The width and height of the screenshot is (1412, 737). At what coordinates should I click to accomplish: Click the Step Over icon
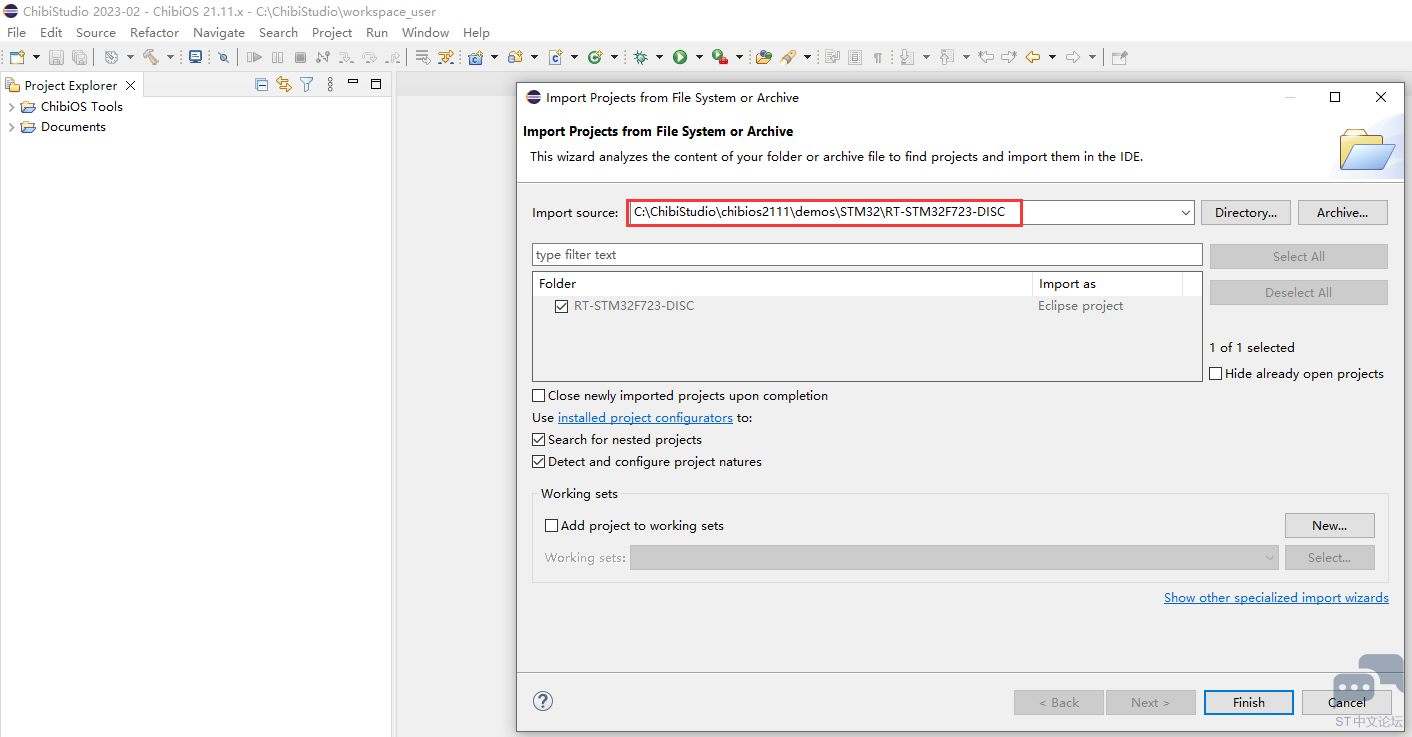pyautogui.click(x=368, y=57)
